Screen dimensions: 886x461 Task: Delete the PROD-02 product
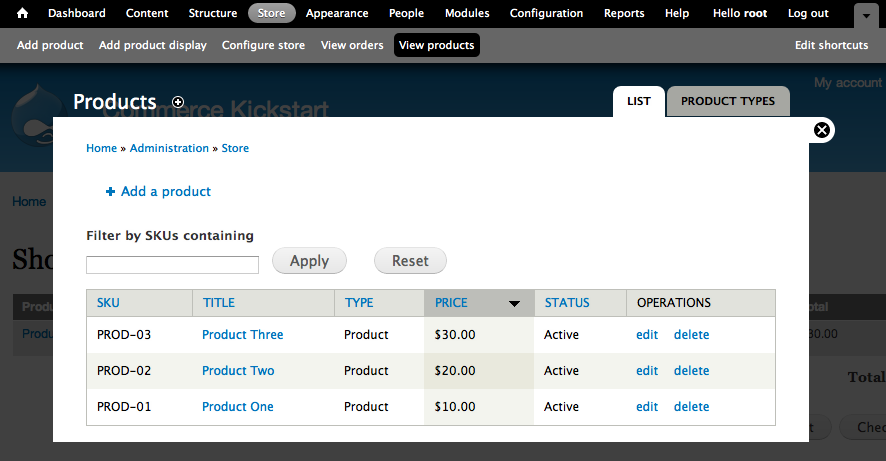(x=691, y=371)
